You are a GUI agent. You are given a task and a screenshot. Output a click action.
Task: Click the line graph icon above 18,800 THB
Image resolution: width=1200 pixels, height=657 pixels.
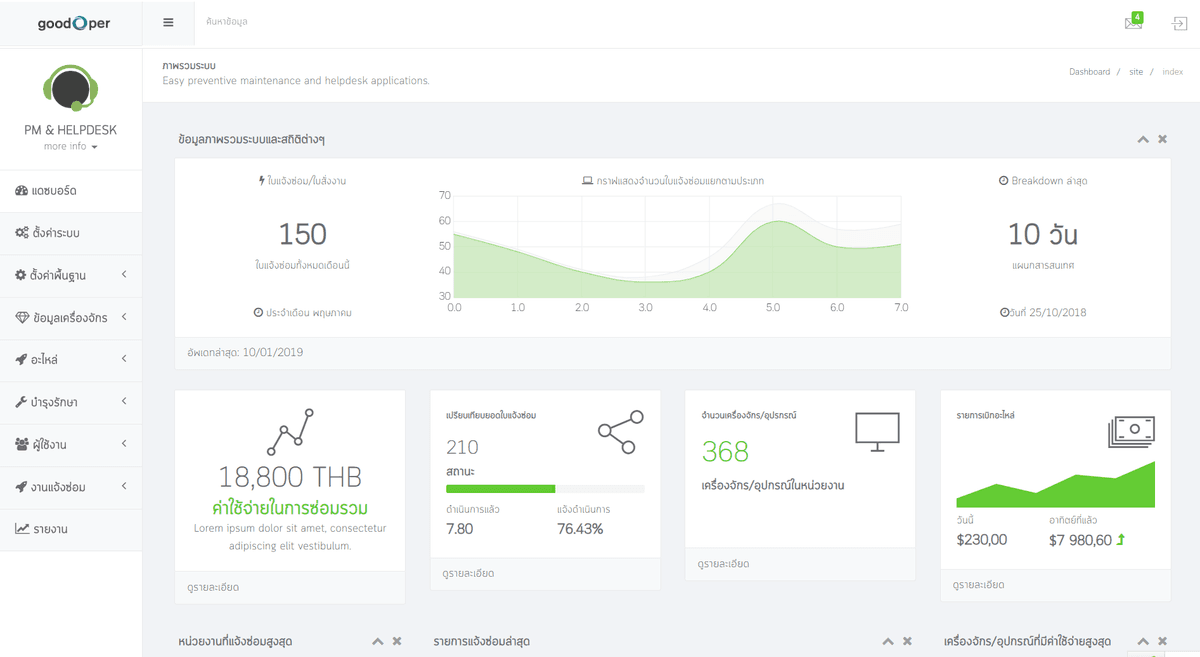coord(290,431)
